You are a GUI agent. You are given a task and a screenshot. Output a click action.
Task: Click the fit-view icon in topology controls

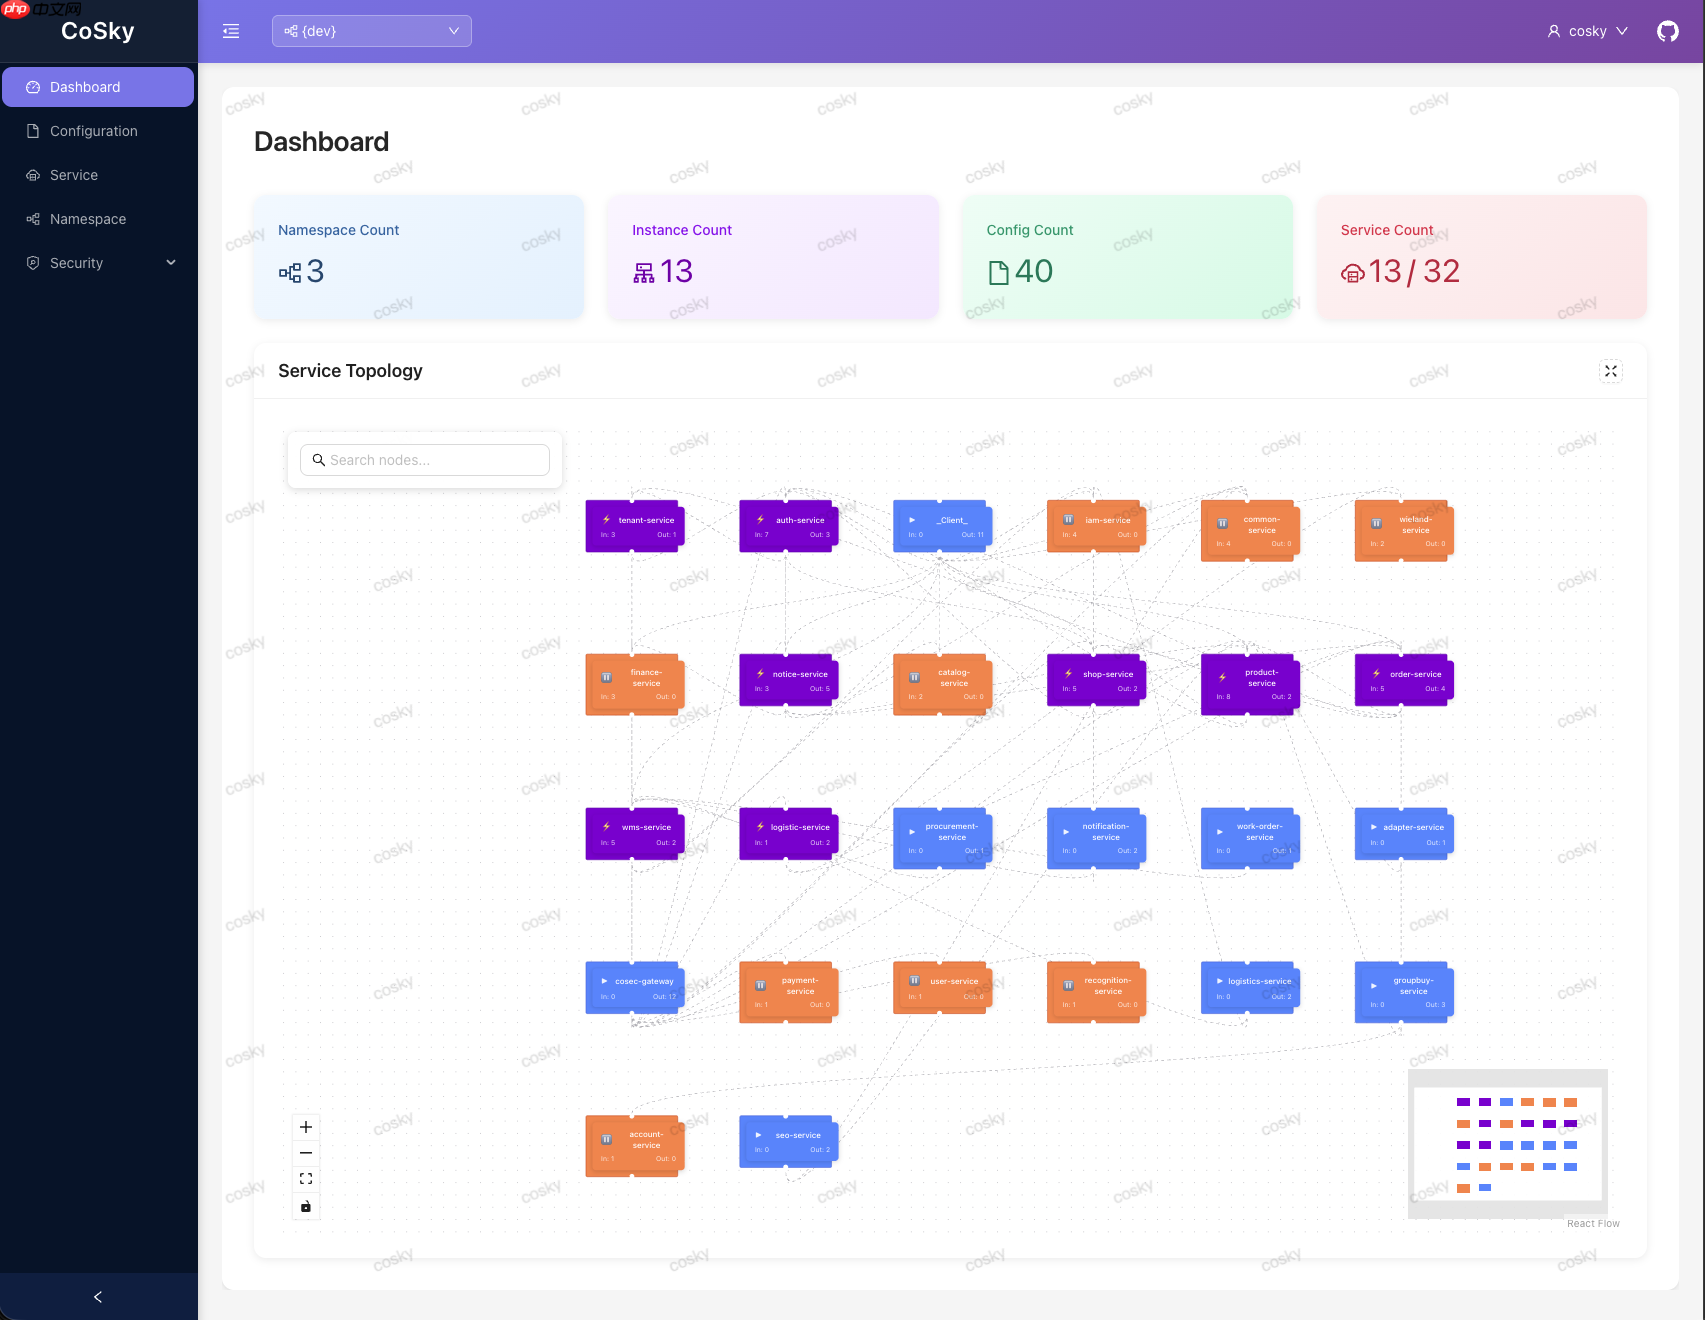point(306,1178)
